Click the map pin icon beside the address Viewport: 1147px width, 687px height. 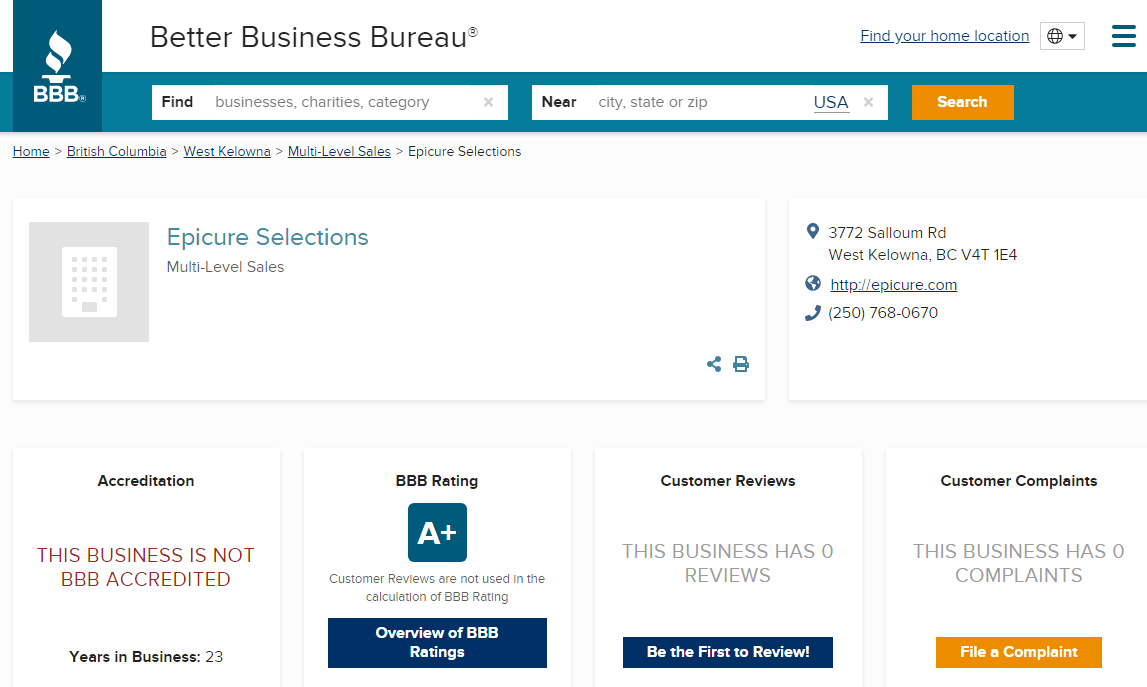(812, 232)
